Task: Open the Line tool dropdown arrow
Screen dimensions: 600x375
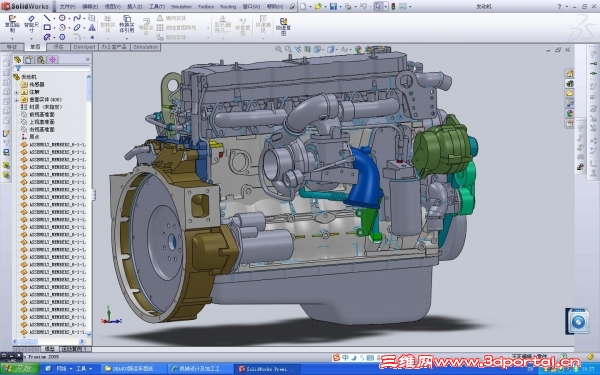Action: click(x=54, y=18)
